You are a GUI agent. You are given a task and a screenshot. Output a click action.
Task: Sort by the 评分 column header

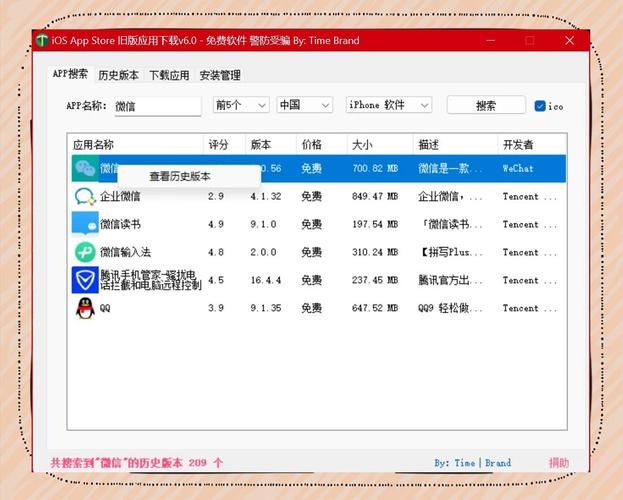224,145
